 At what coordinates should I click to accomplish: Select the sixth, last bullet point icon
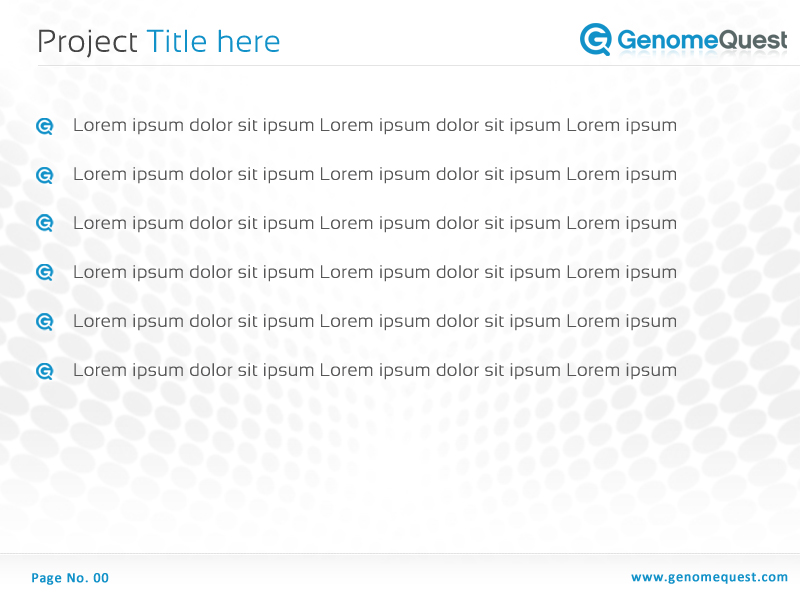[44, 371]
